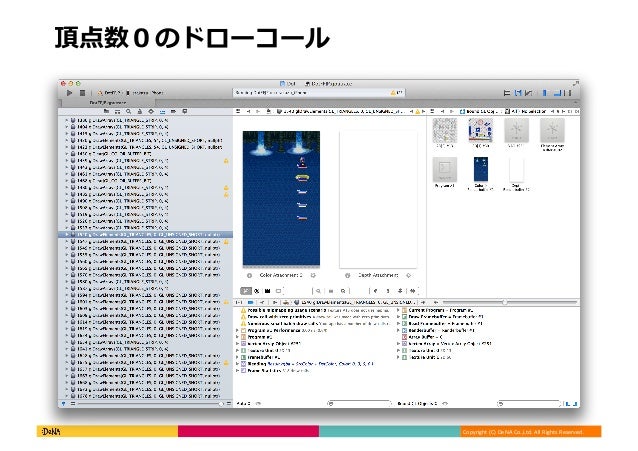Click the Color Attachment 0 framebuffer preview

pyautogui.click(x=281, y=198)
